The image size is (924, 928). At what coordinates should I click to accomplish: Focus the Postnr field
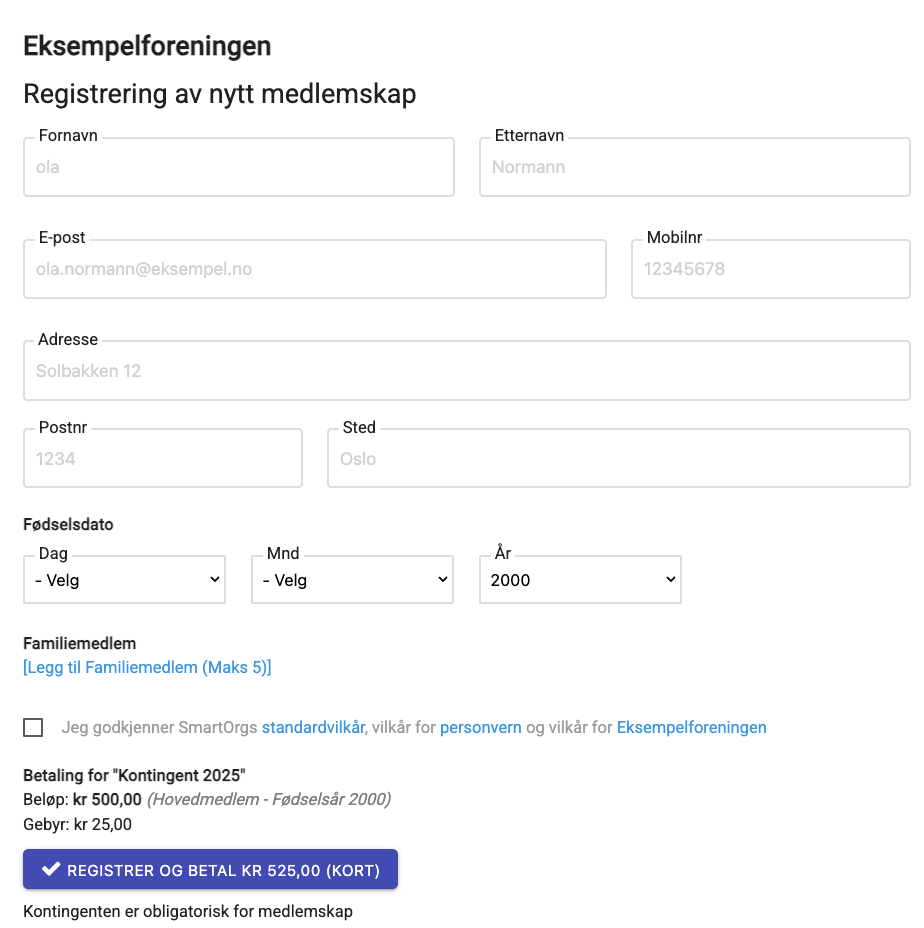click(163, 459)
